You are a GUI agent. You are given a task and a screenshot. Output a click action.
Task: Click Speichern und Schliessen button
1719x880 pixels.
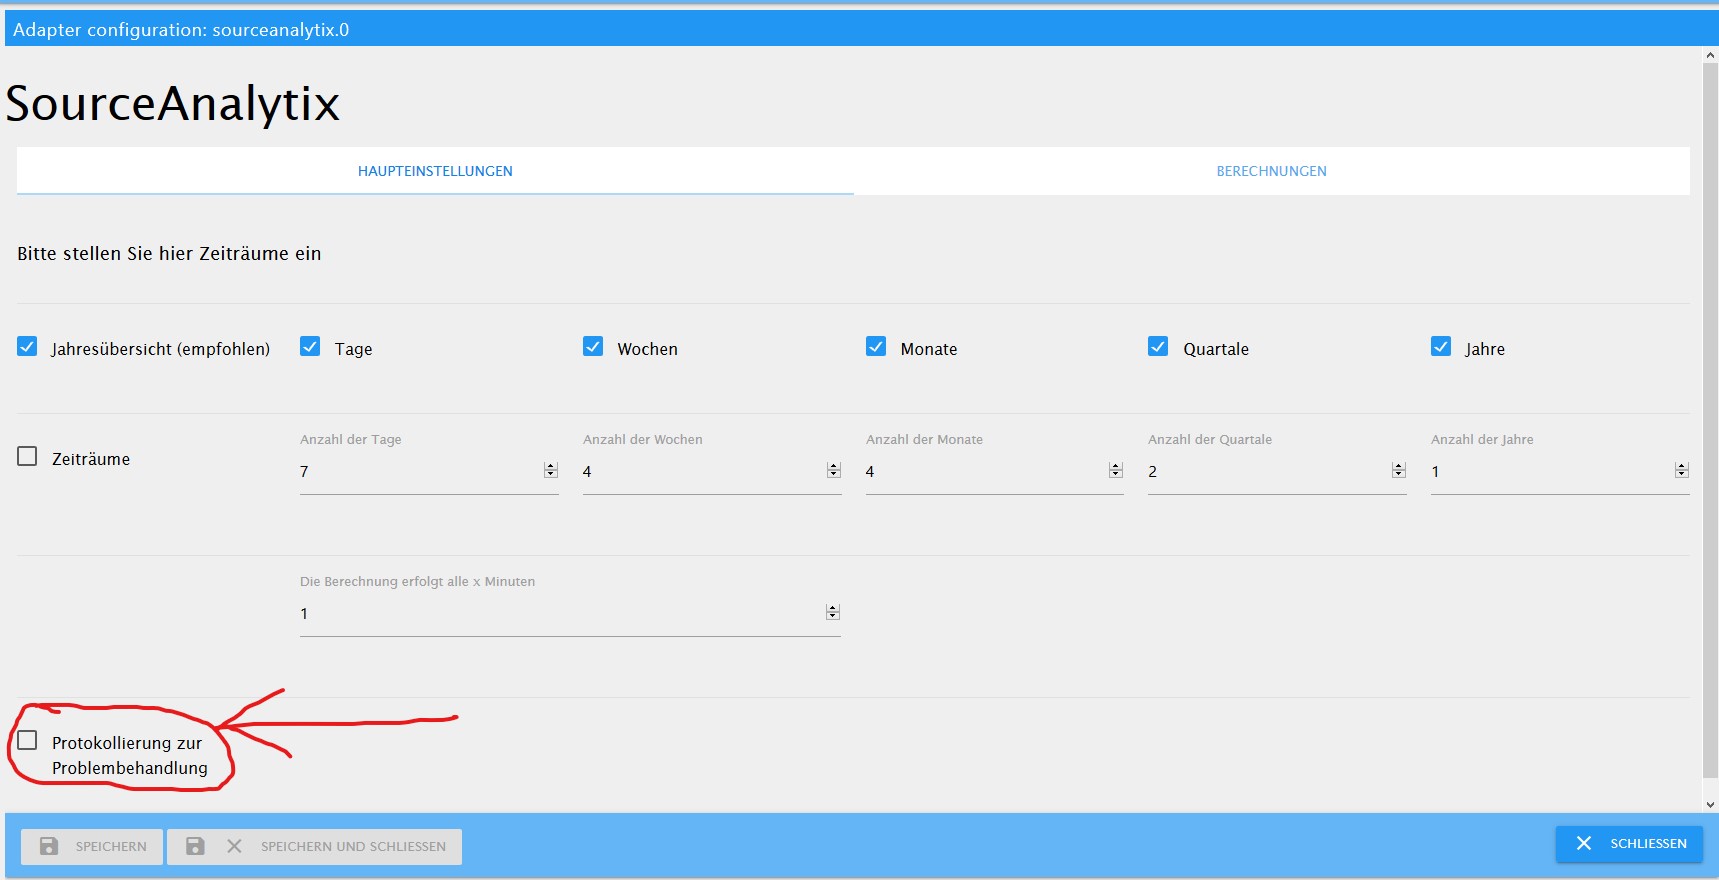click(314, 846)
